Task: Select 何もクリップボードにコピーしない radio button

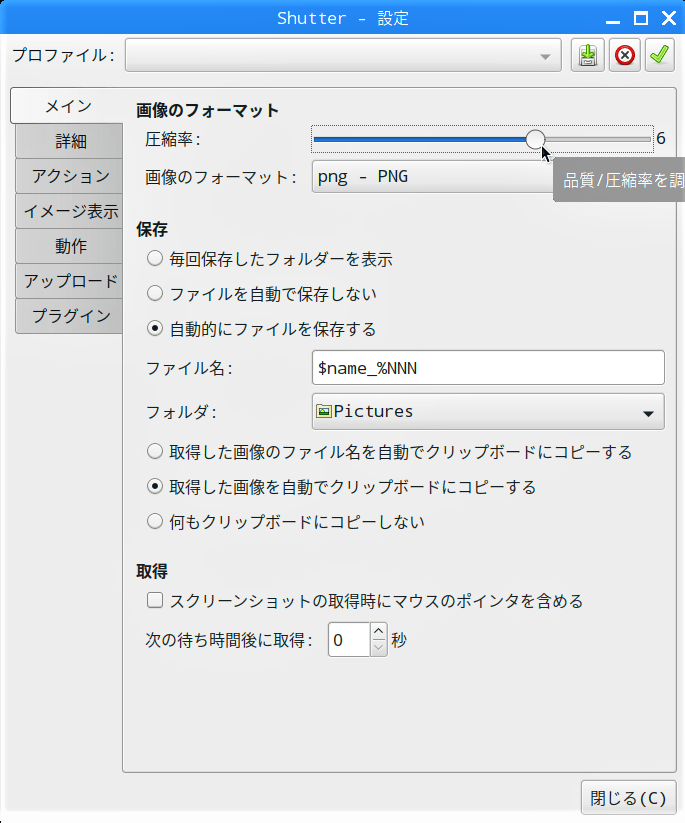Action: [155, 522]
